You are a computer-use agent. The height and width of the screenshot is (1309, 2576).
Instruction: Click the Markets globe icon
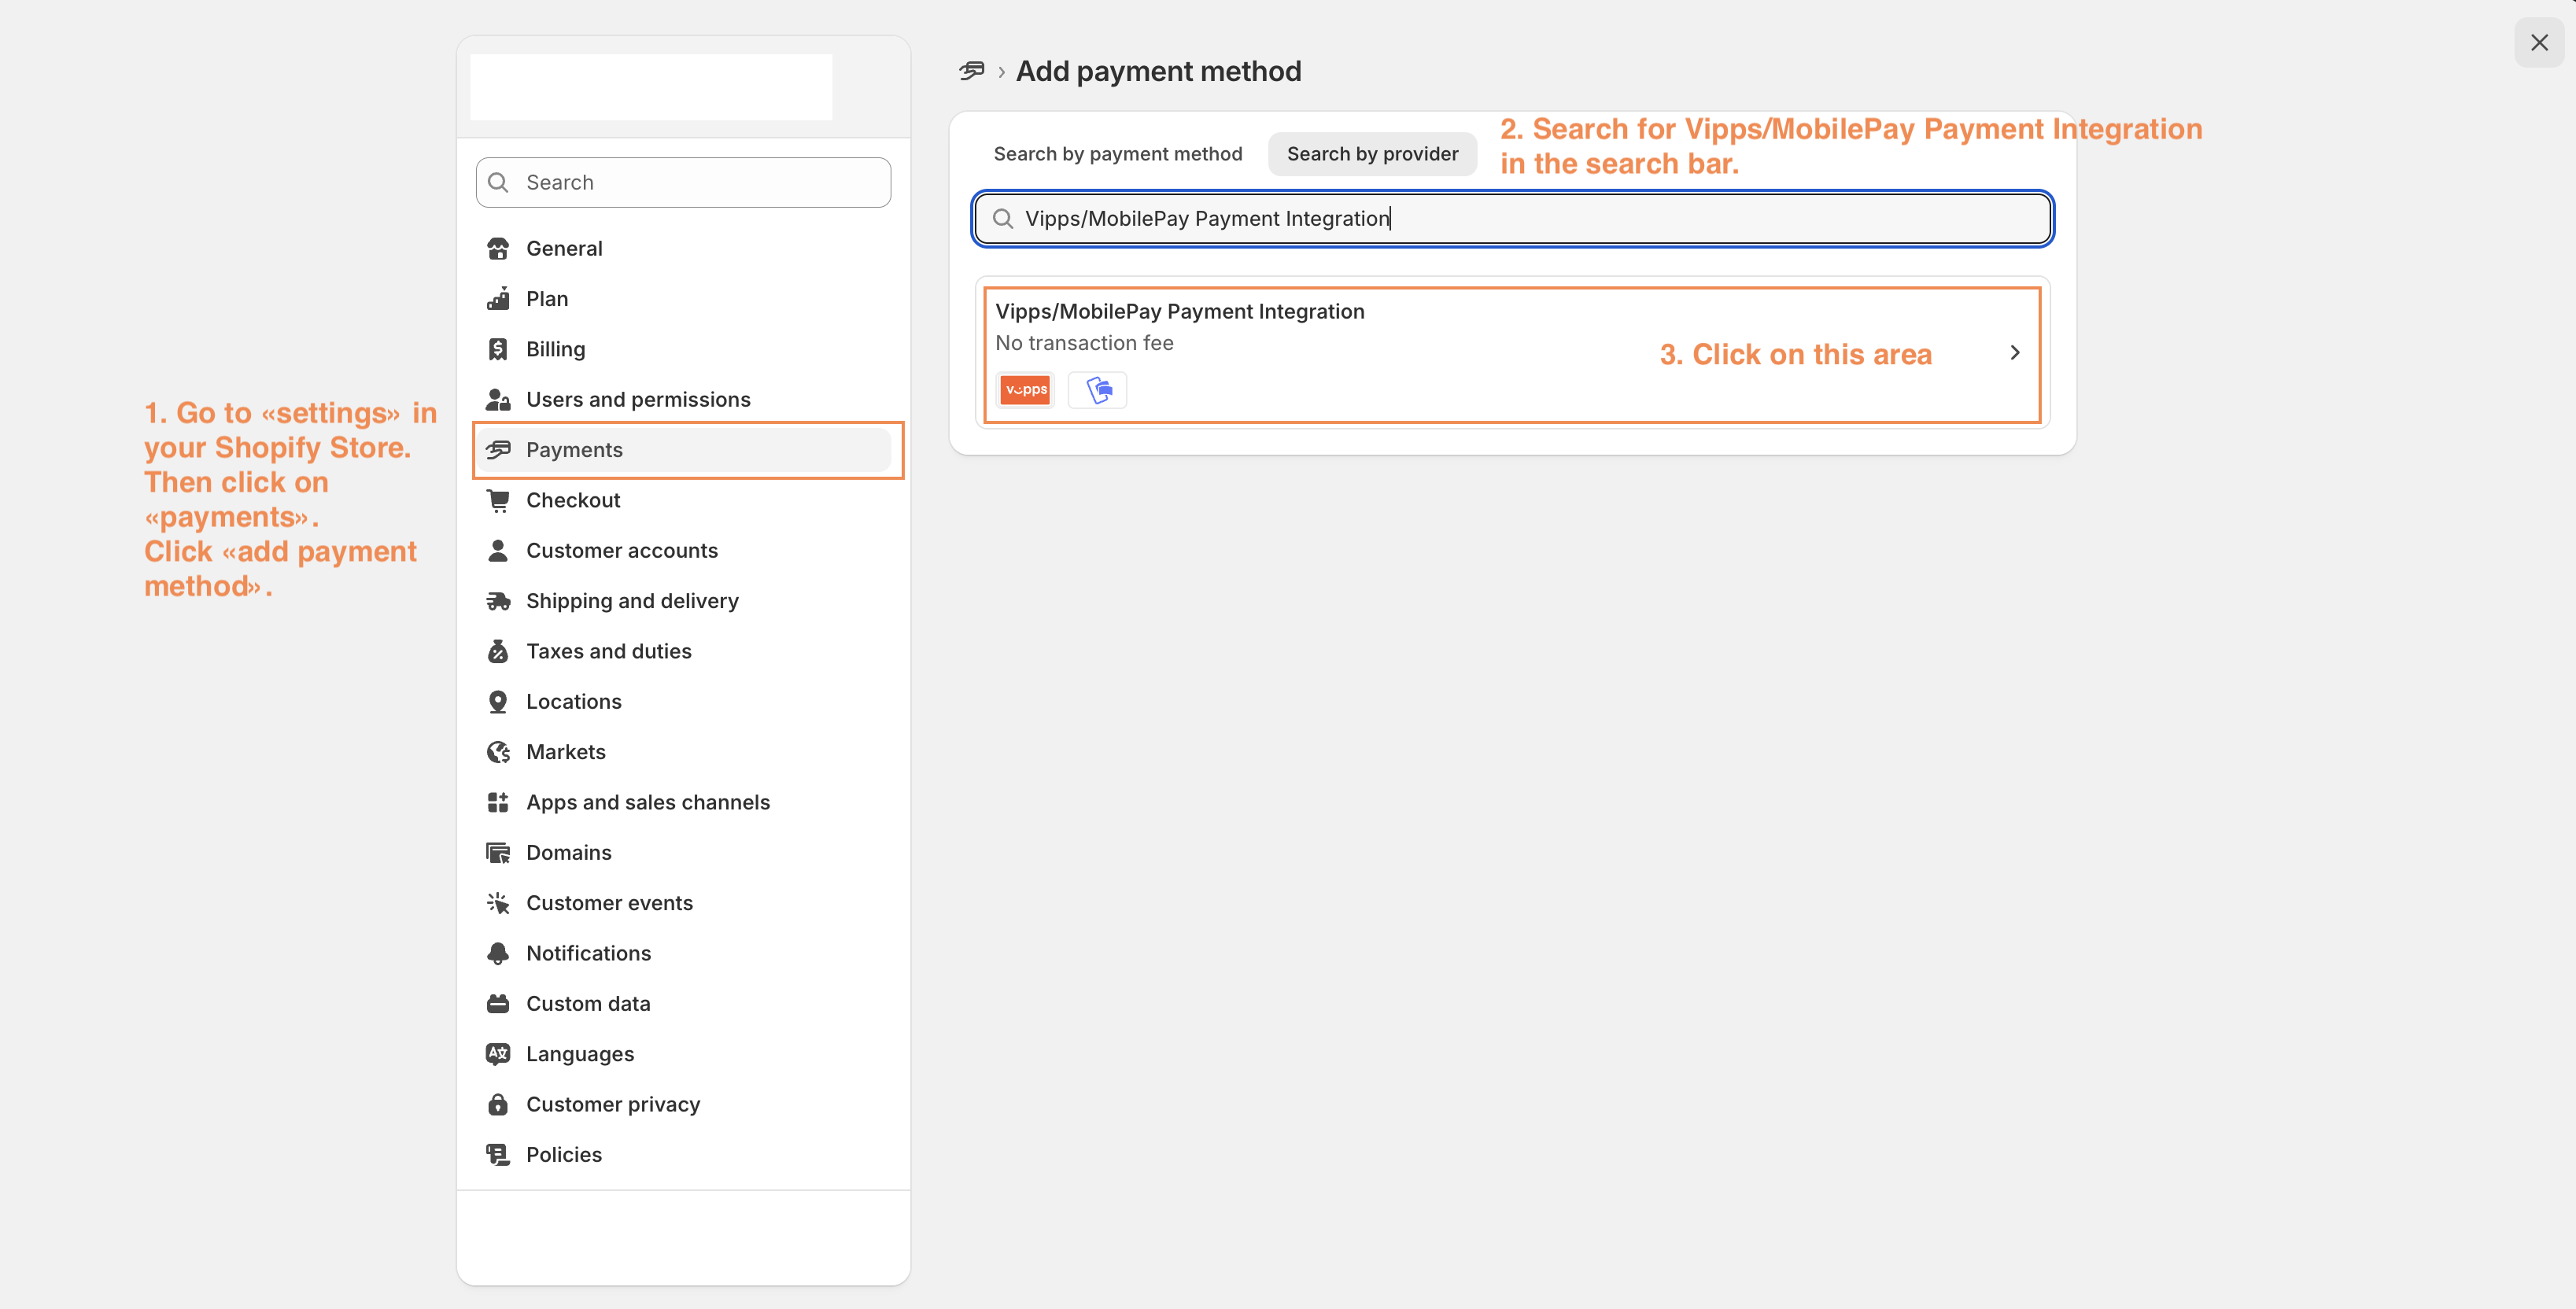click(x=498, y=752)
